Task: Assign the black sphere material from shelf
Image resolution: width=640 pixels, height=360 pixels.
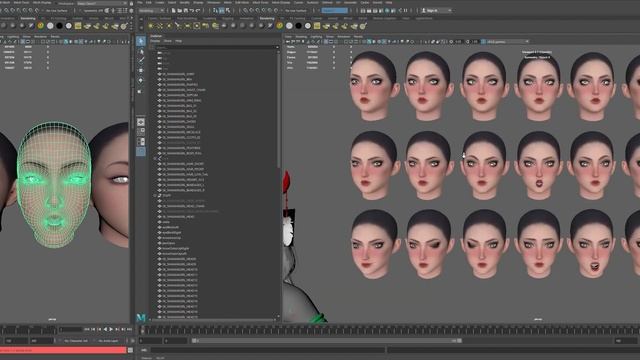Action: tap(298, 26)
